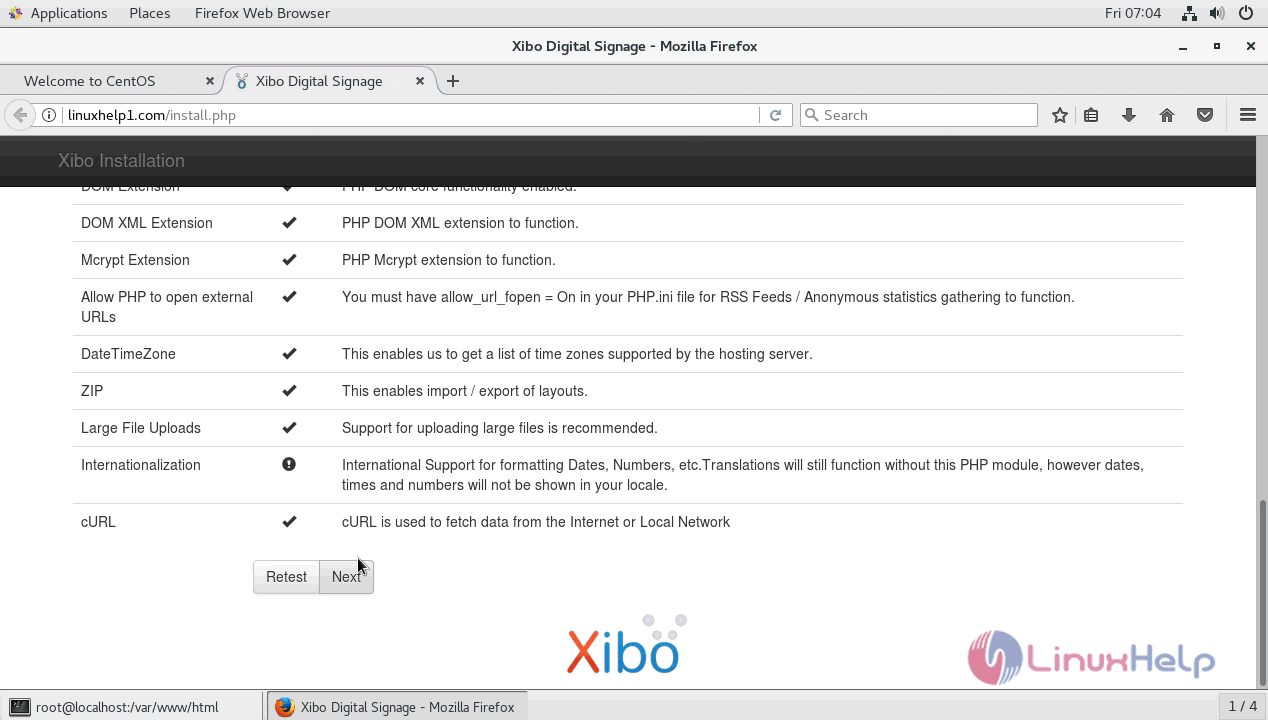Click the ZIP check mark icon
The image size is (1268, 720).
coord(289,390)
